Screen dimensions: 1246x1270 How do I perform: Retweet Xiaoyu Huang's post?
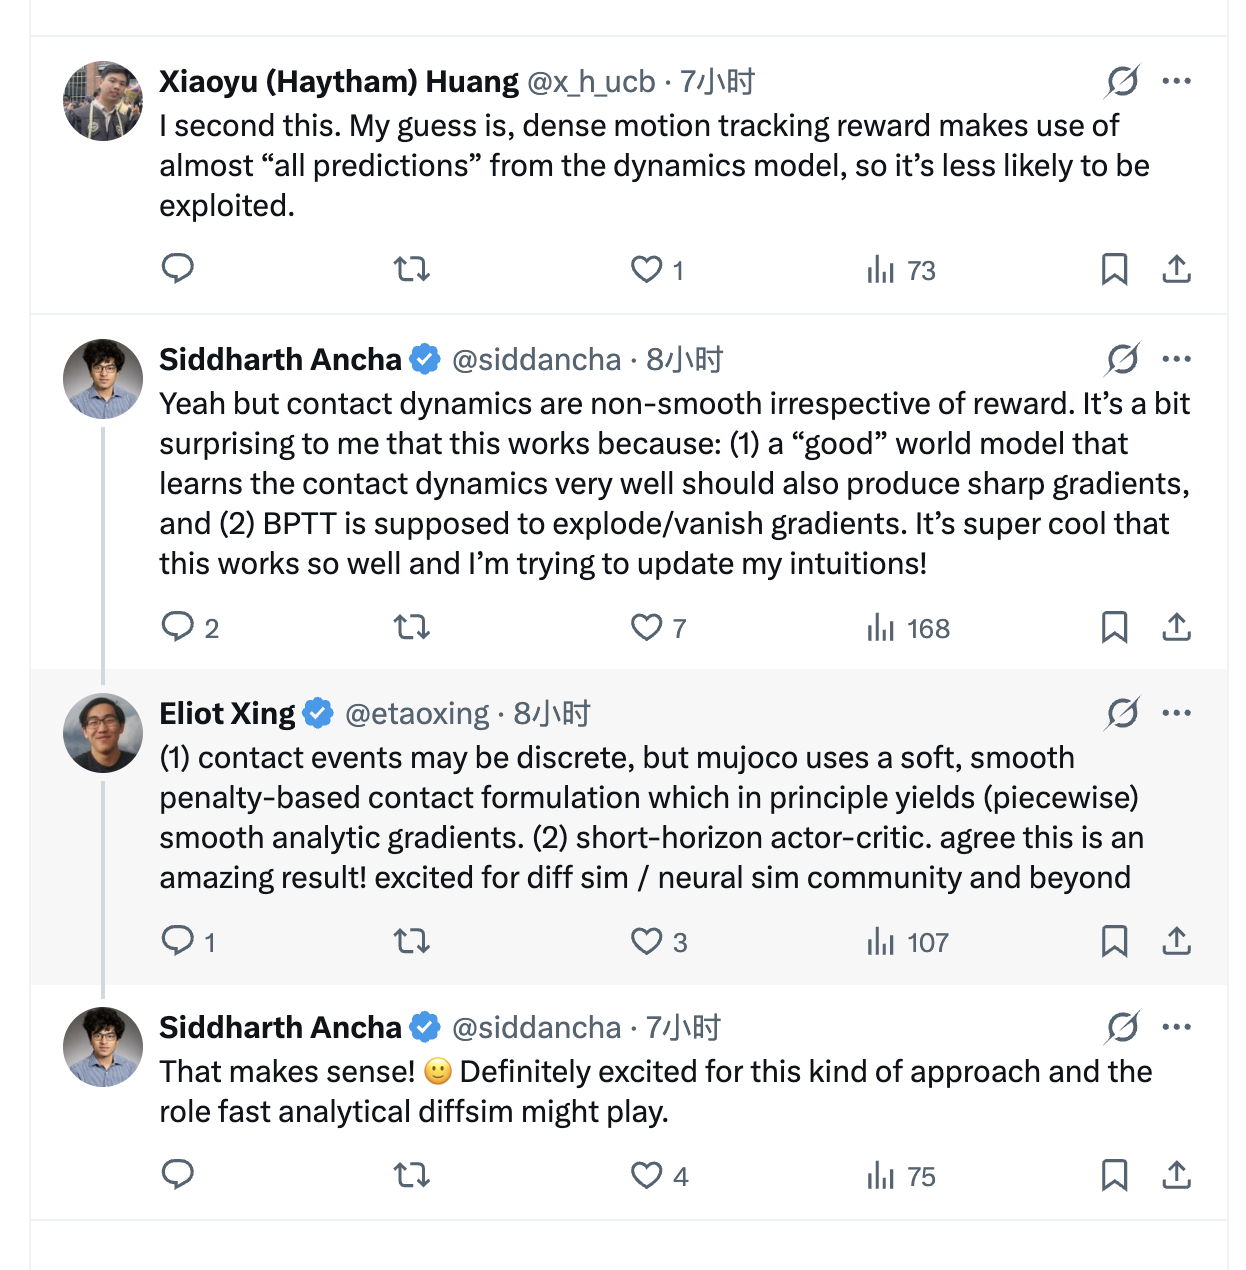tap(411, 269)
